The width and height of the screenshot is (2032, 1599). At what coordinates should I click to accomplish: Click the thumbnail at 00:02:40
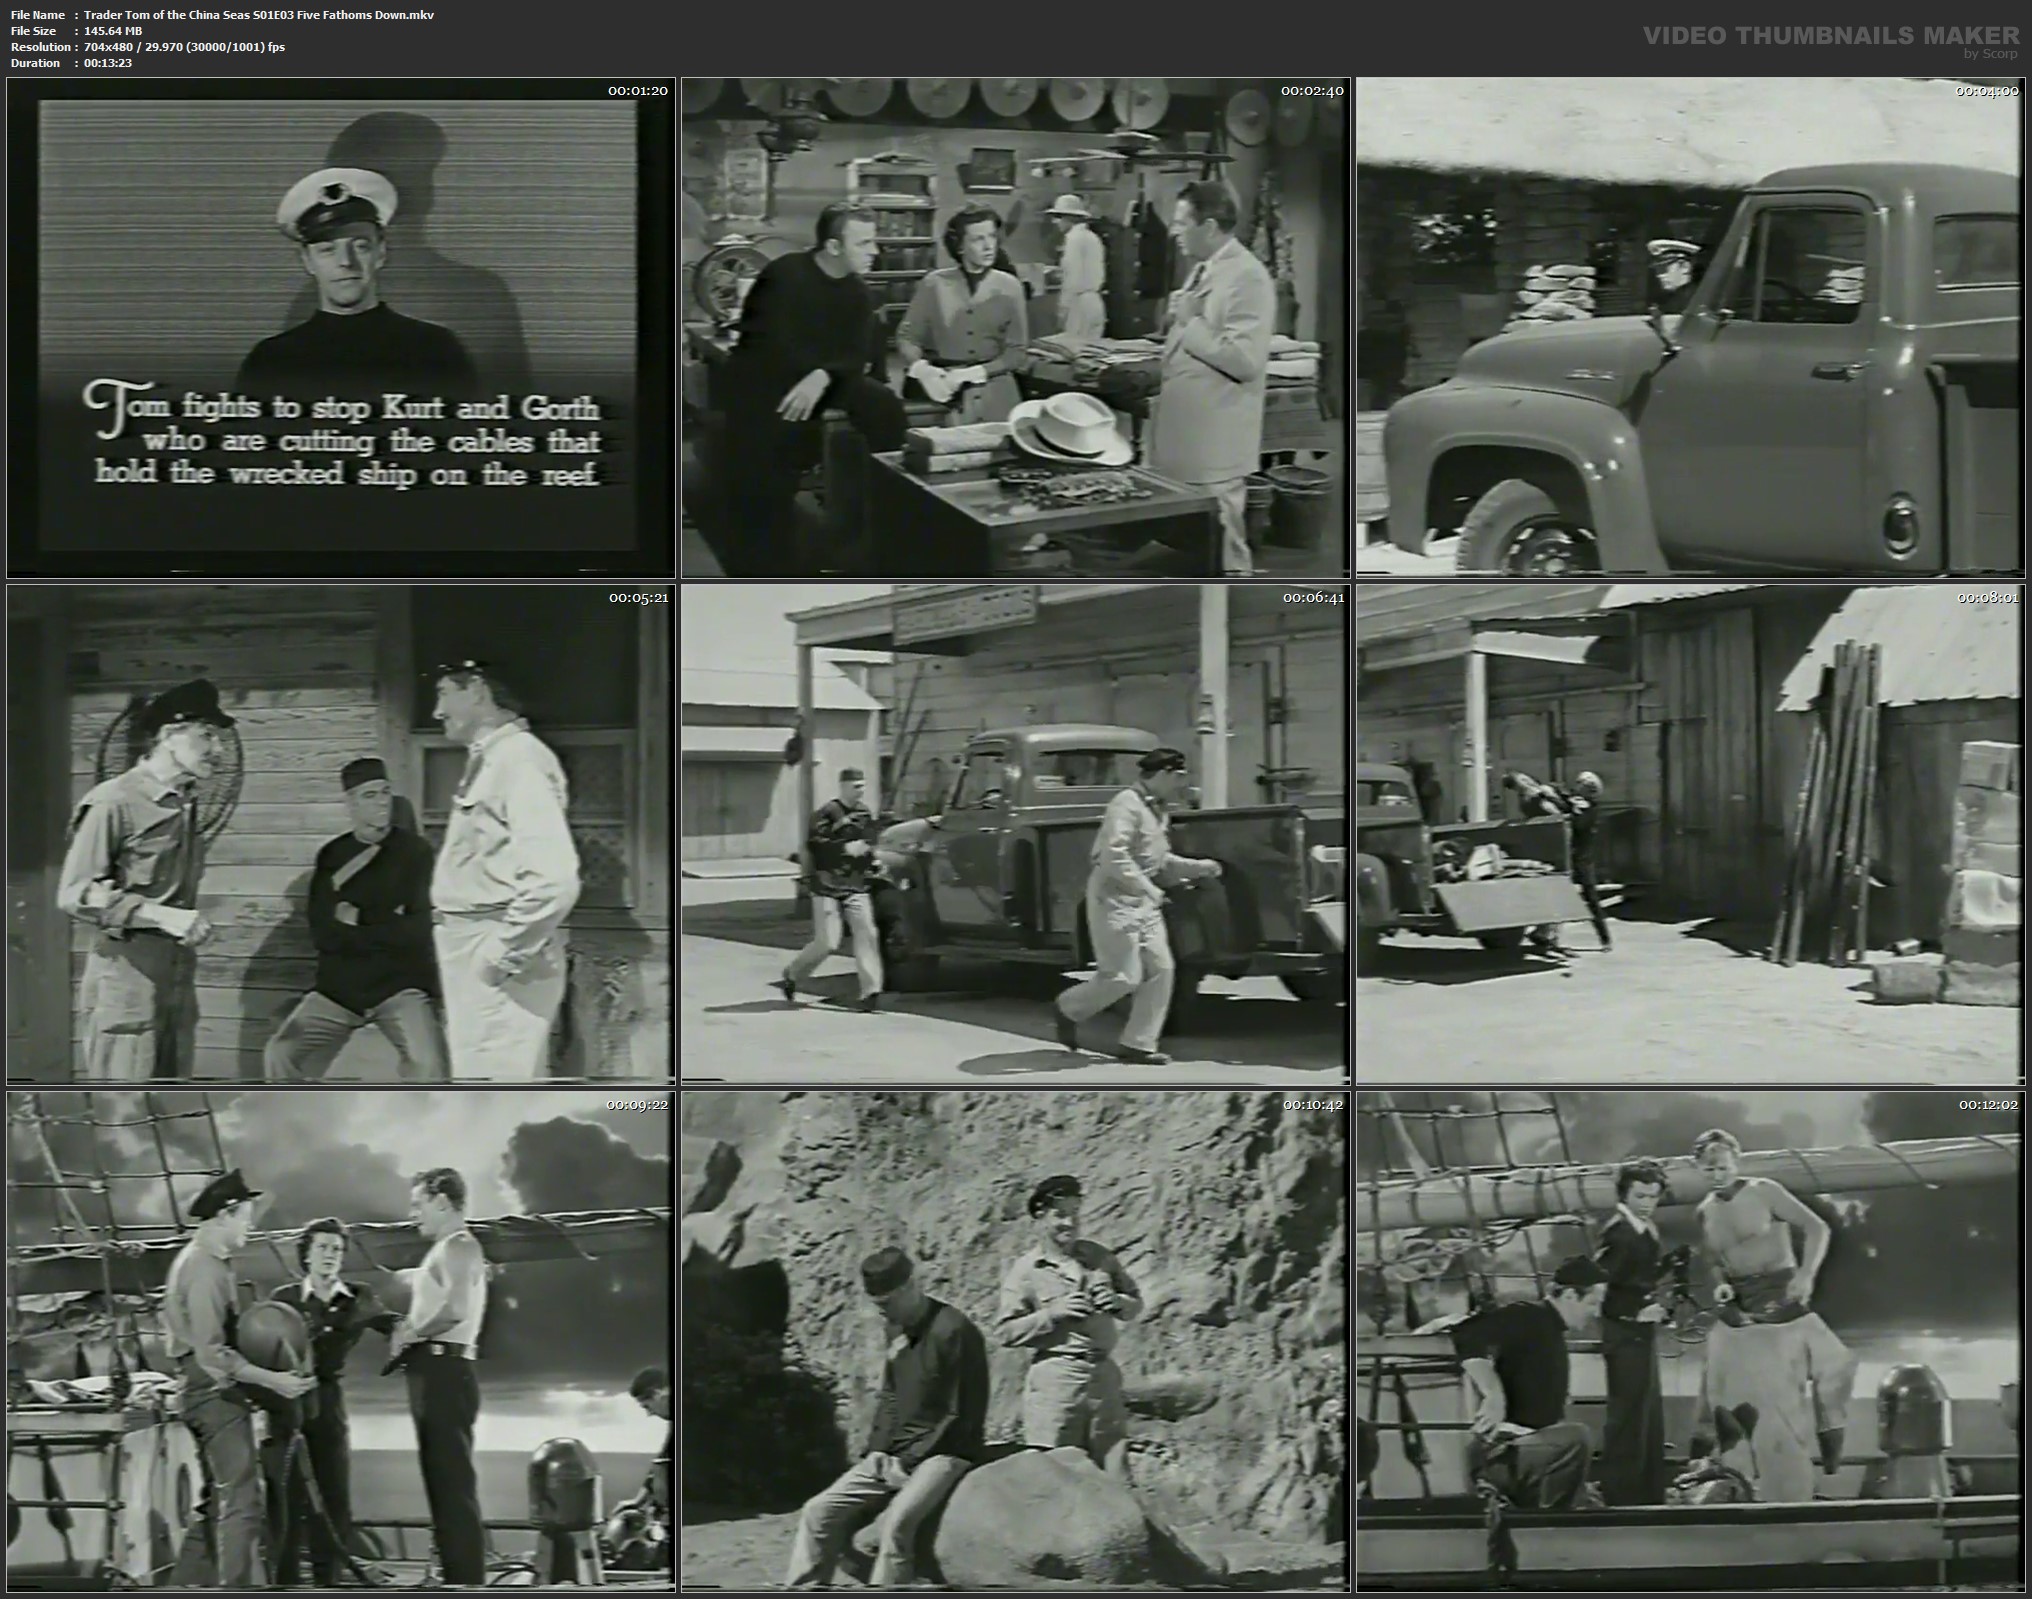tap(1015, 328)
